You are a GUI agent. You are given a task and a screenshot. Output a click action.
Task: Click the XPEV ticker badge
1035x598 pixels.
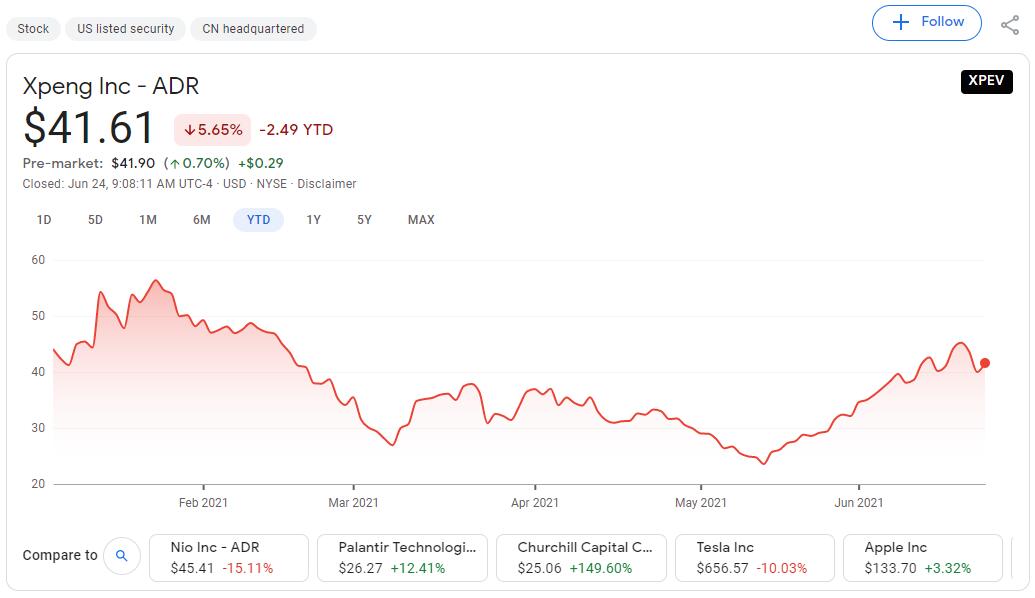tap(986, 82)
